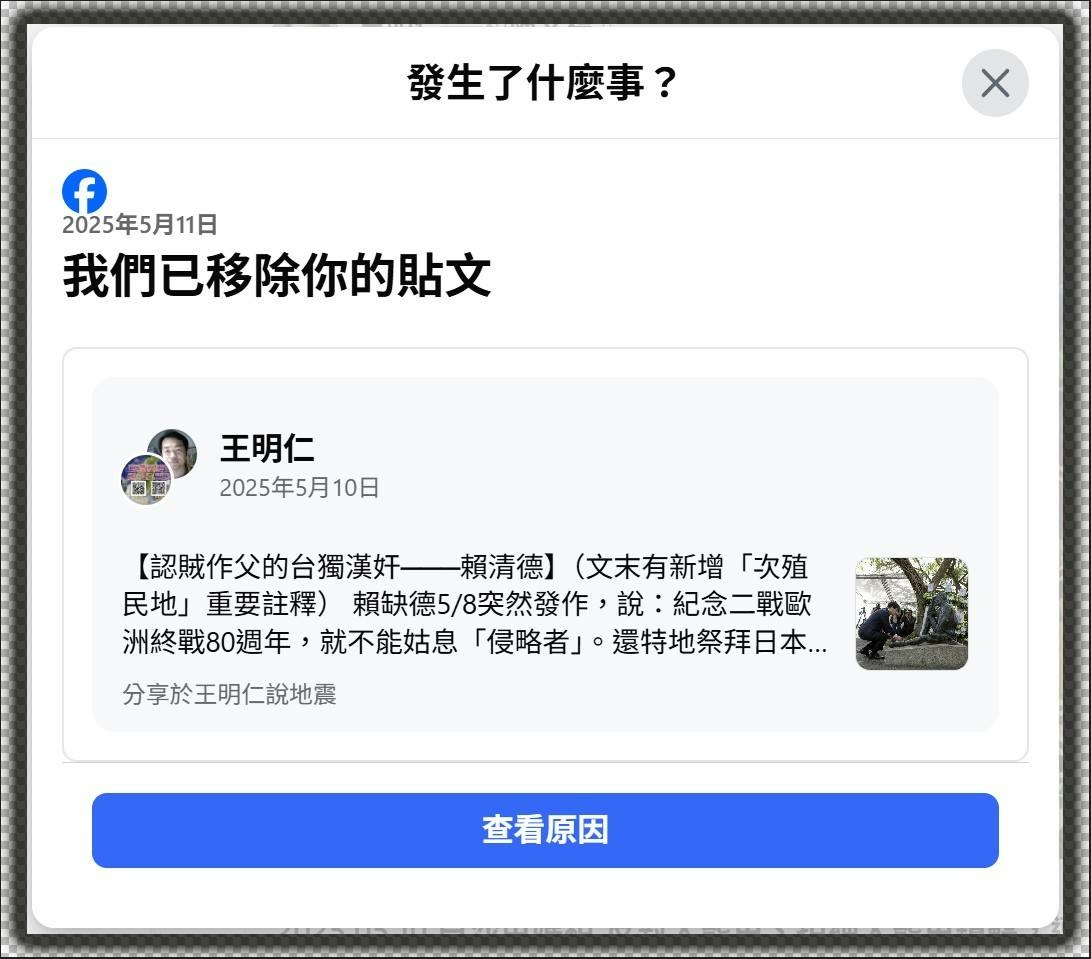The height and width of the screenshot is (959, 1091).
Task: Click the small group avatar with QR code
Action: click(145, 479)
